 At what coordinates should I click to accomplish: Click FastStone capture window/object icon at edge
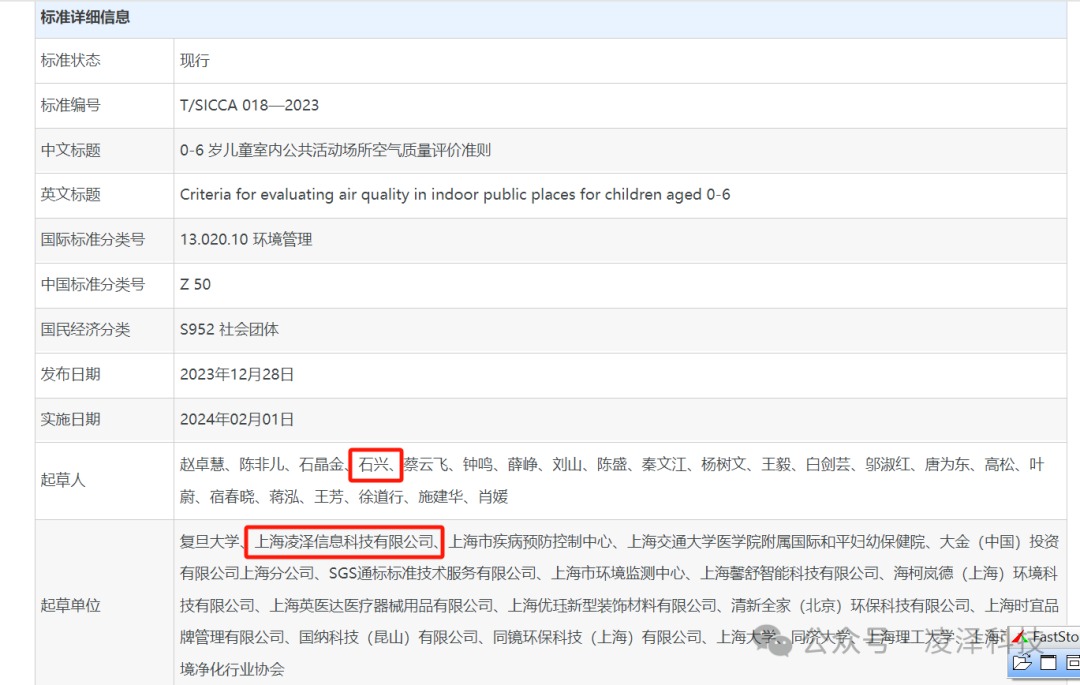[1072, 662]
